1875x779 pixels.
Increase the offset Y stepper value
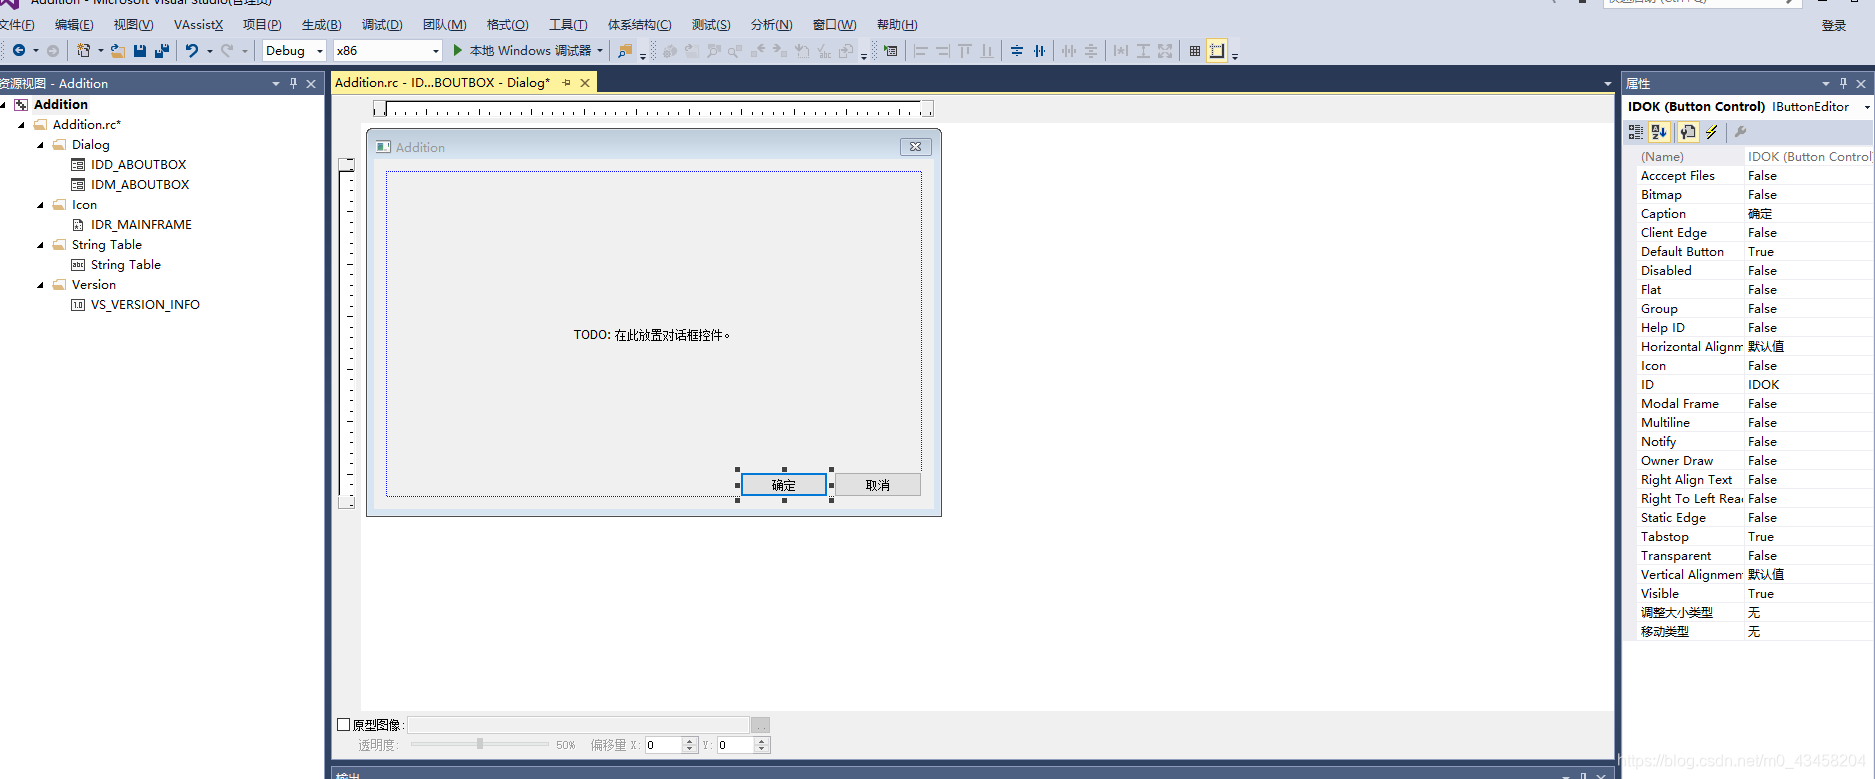pos(762,741)
